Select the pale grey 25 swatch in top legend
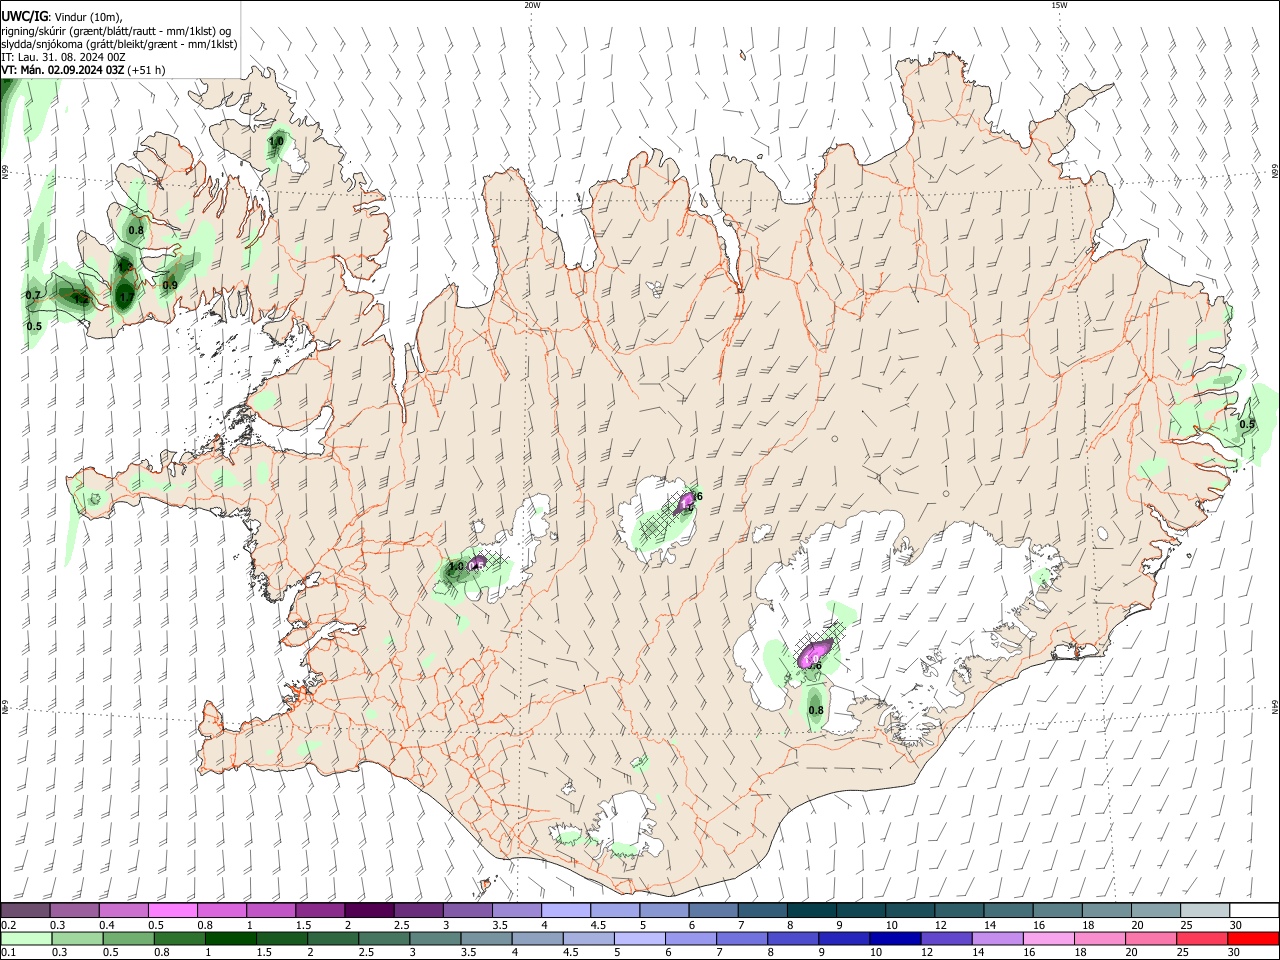 pyautogui.click(x=1205, y=910)
